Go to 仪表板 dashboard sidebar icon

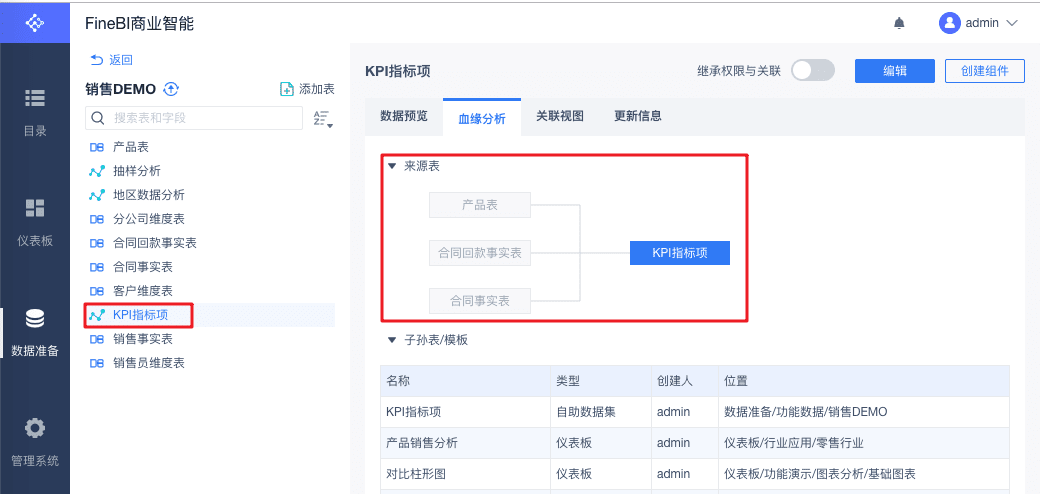pos(35,208)
